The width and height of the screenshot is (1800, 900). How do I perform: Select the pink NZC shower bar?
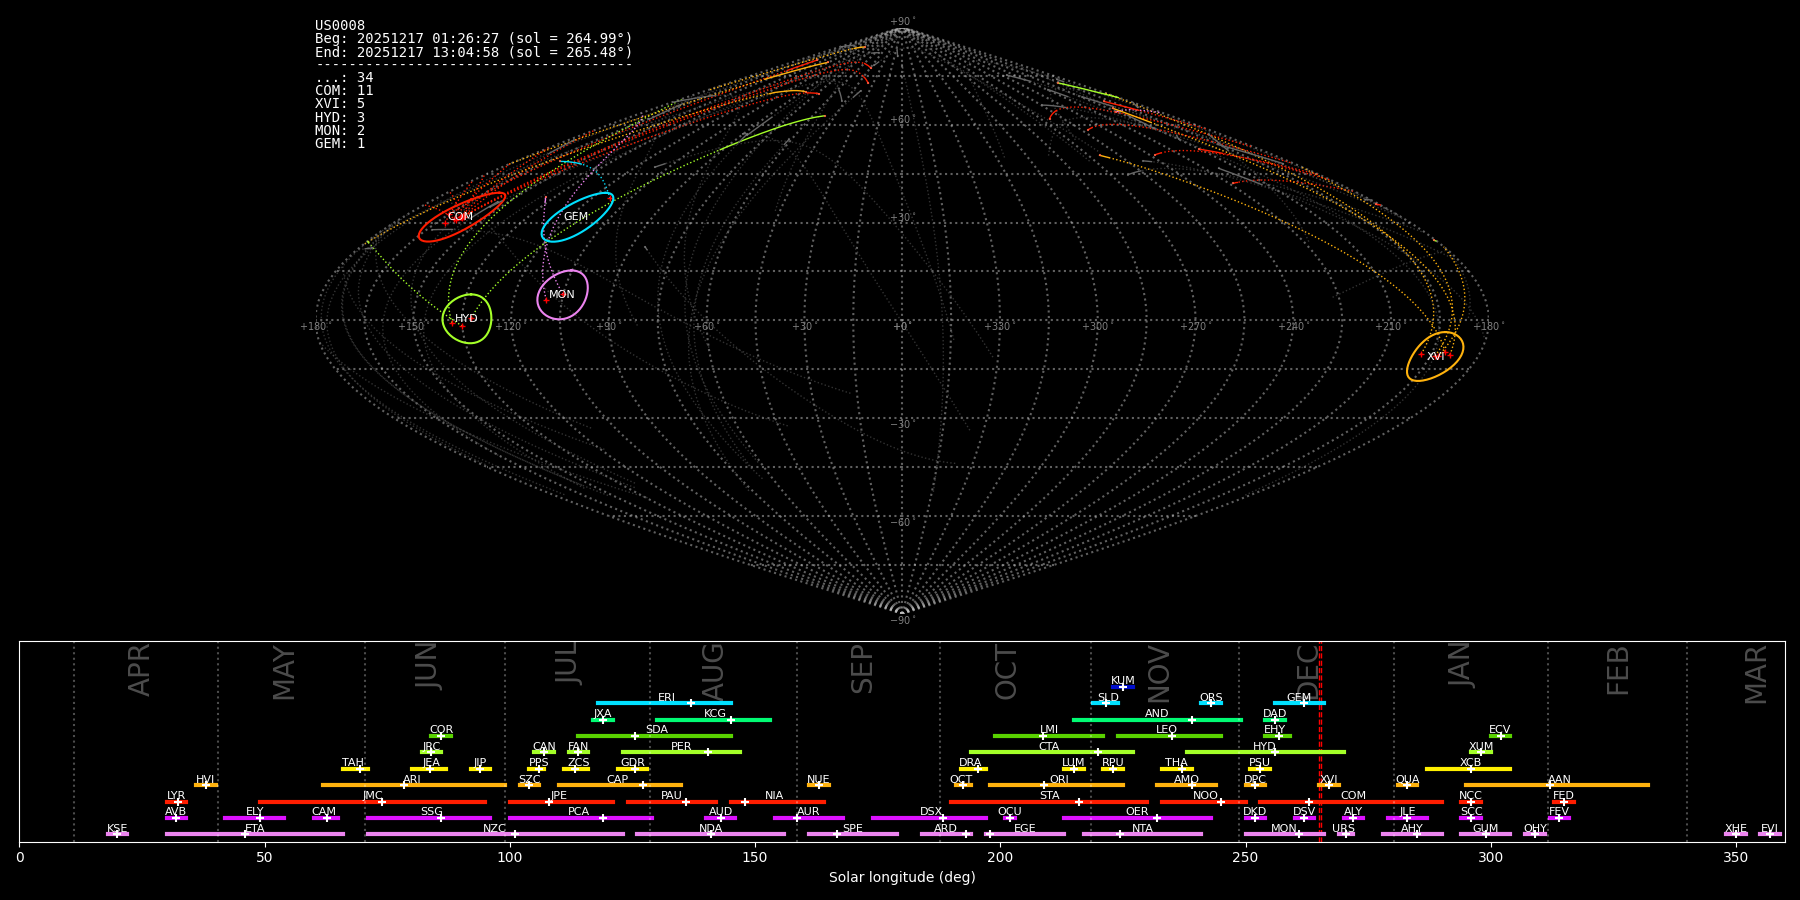click(x=495, y=834)
